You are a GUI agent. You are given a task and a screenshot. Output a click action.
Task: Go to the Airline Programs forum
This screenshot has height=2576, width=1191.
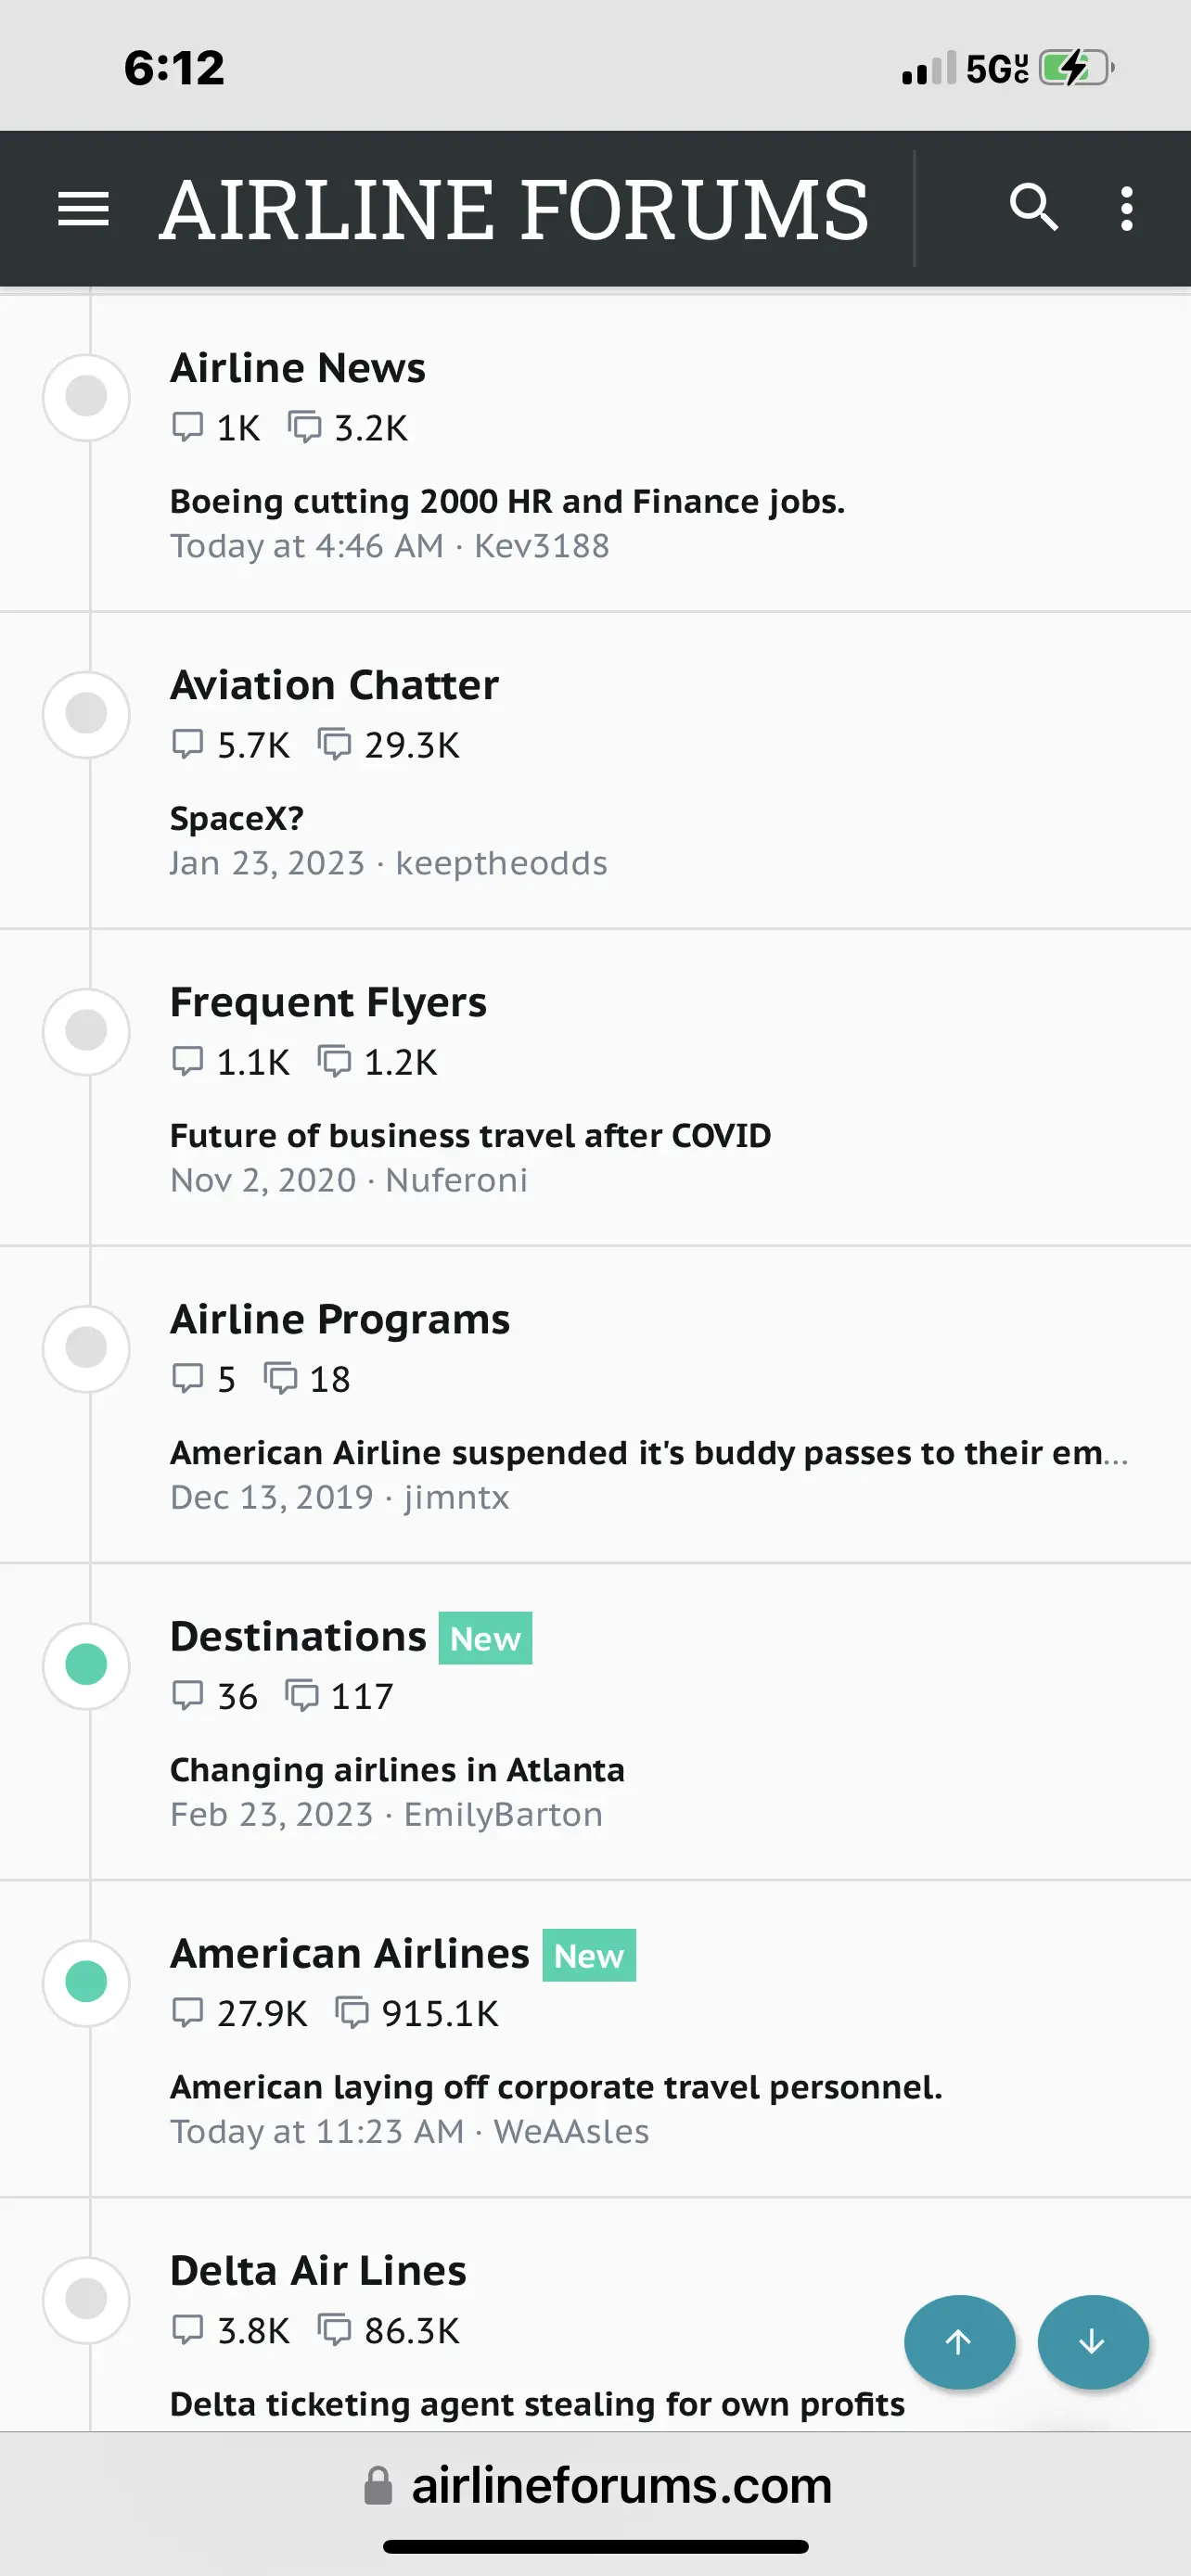pos(340,1319)
